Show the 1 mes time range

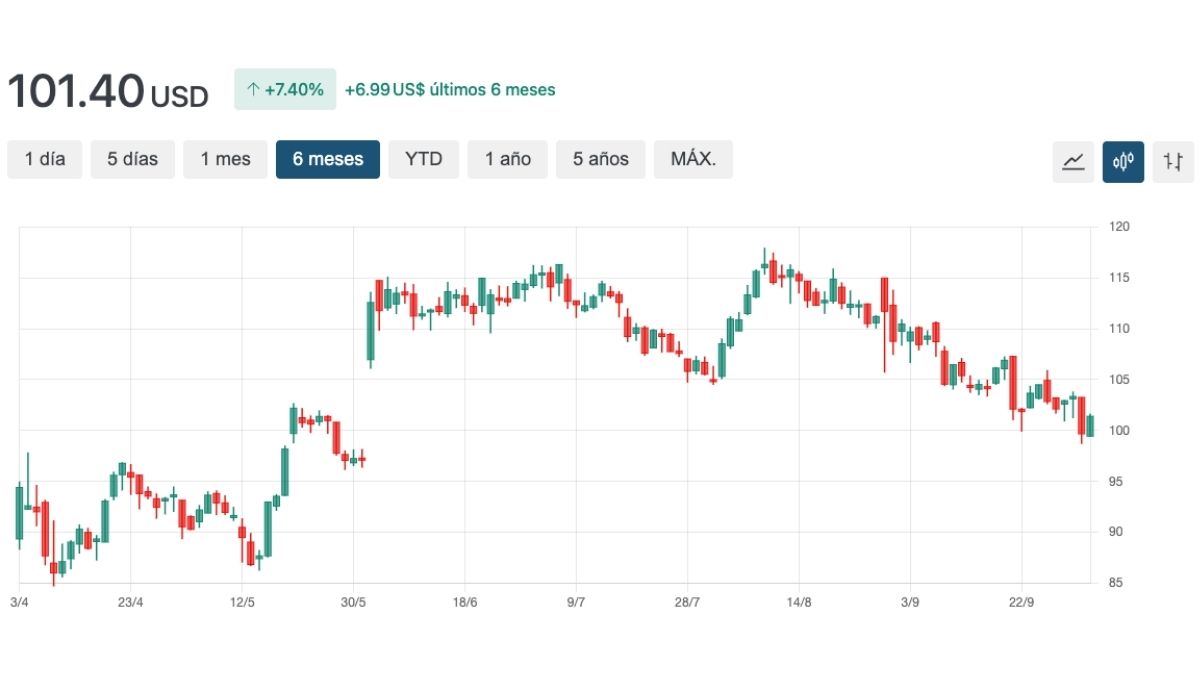tap(225, 159)
